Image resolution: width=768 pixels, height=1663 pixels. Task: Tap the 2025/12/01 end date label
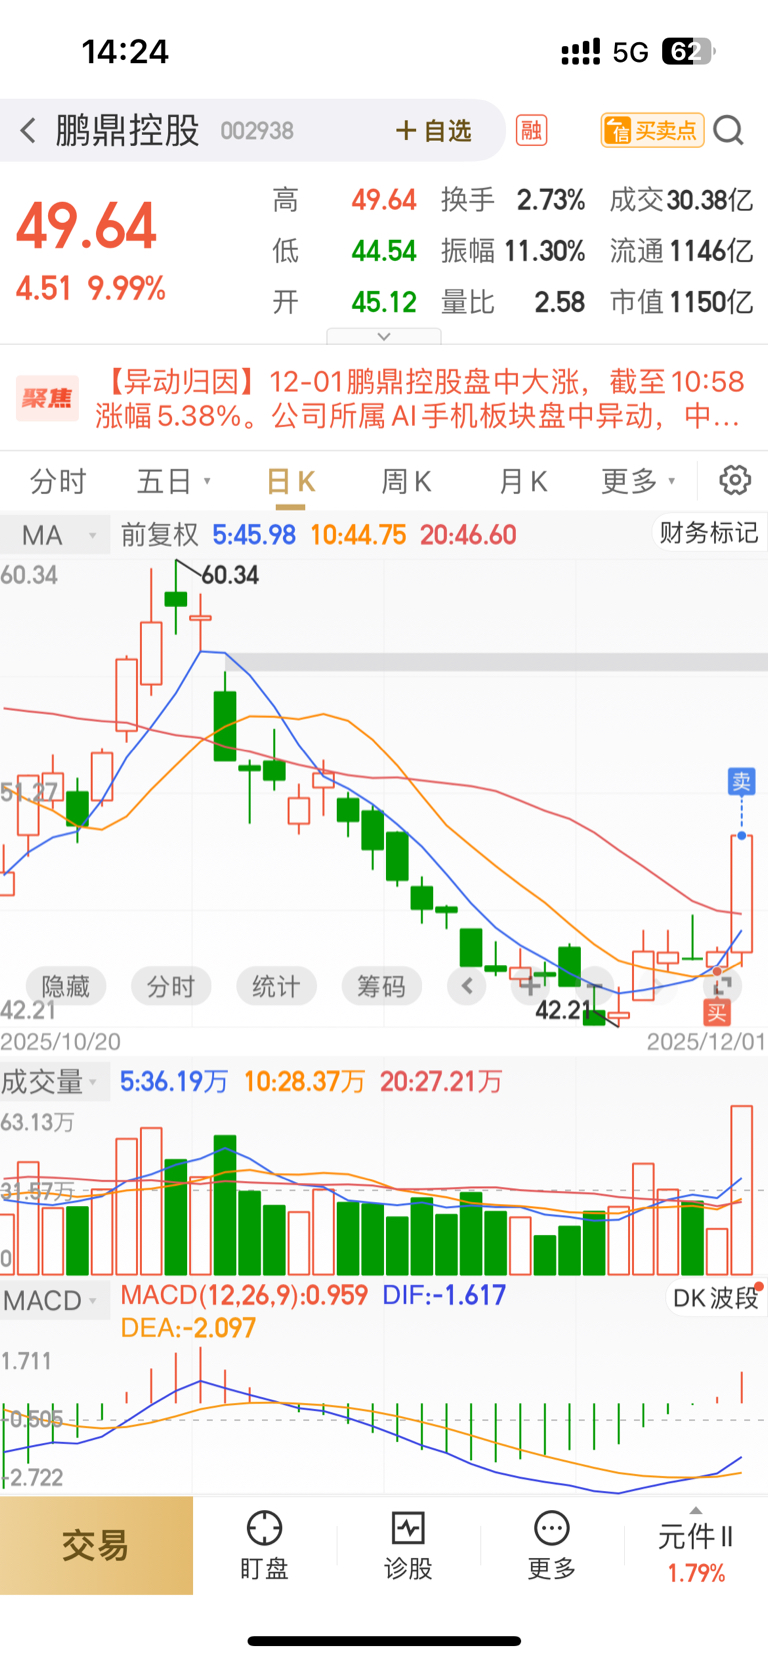click(706, 1042)
